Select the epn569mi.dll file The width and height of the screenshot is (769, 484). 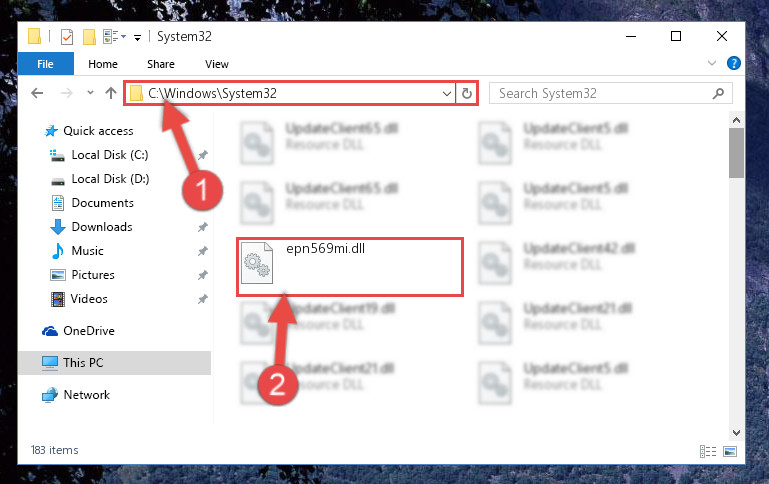tap(350, 267)
